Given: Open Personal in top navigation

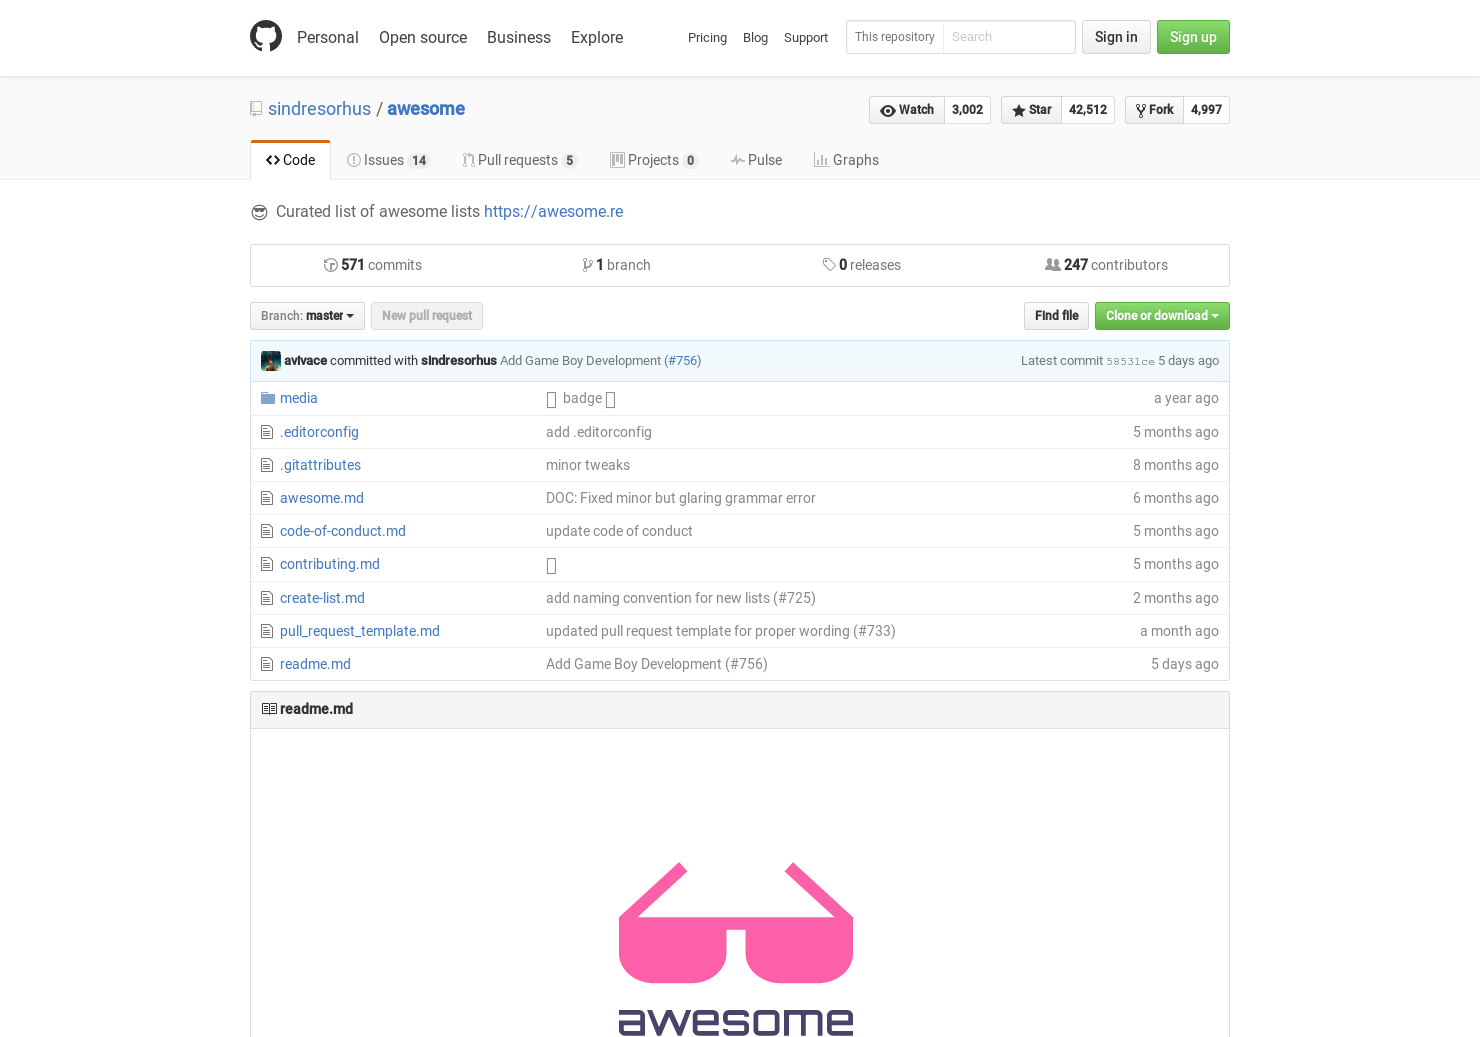Looking at the screenshot, I should point(328,37).
